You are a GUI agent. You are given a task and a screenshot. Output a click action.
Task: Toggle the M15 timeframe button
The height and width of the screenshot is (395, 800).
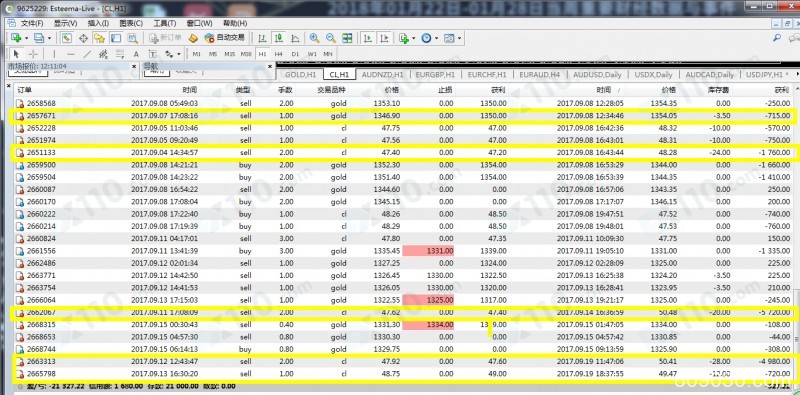point(230,54)
